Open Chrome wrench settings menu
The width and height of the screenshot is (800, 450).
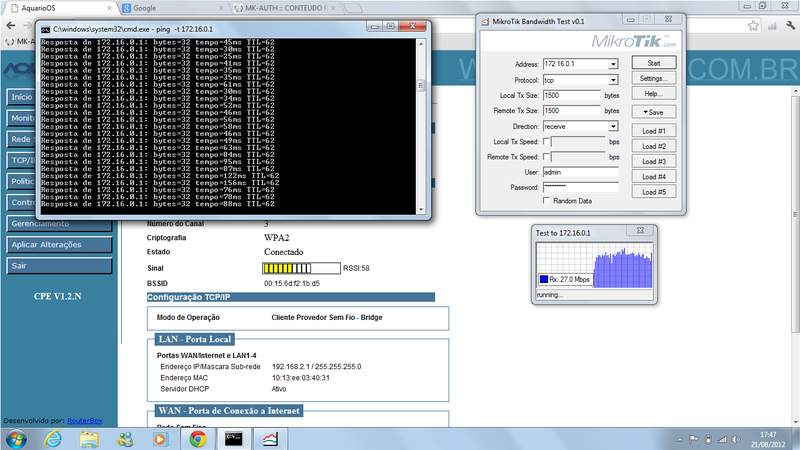pyautogui.click(x=790, y=26)
